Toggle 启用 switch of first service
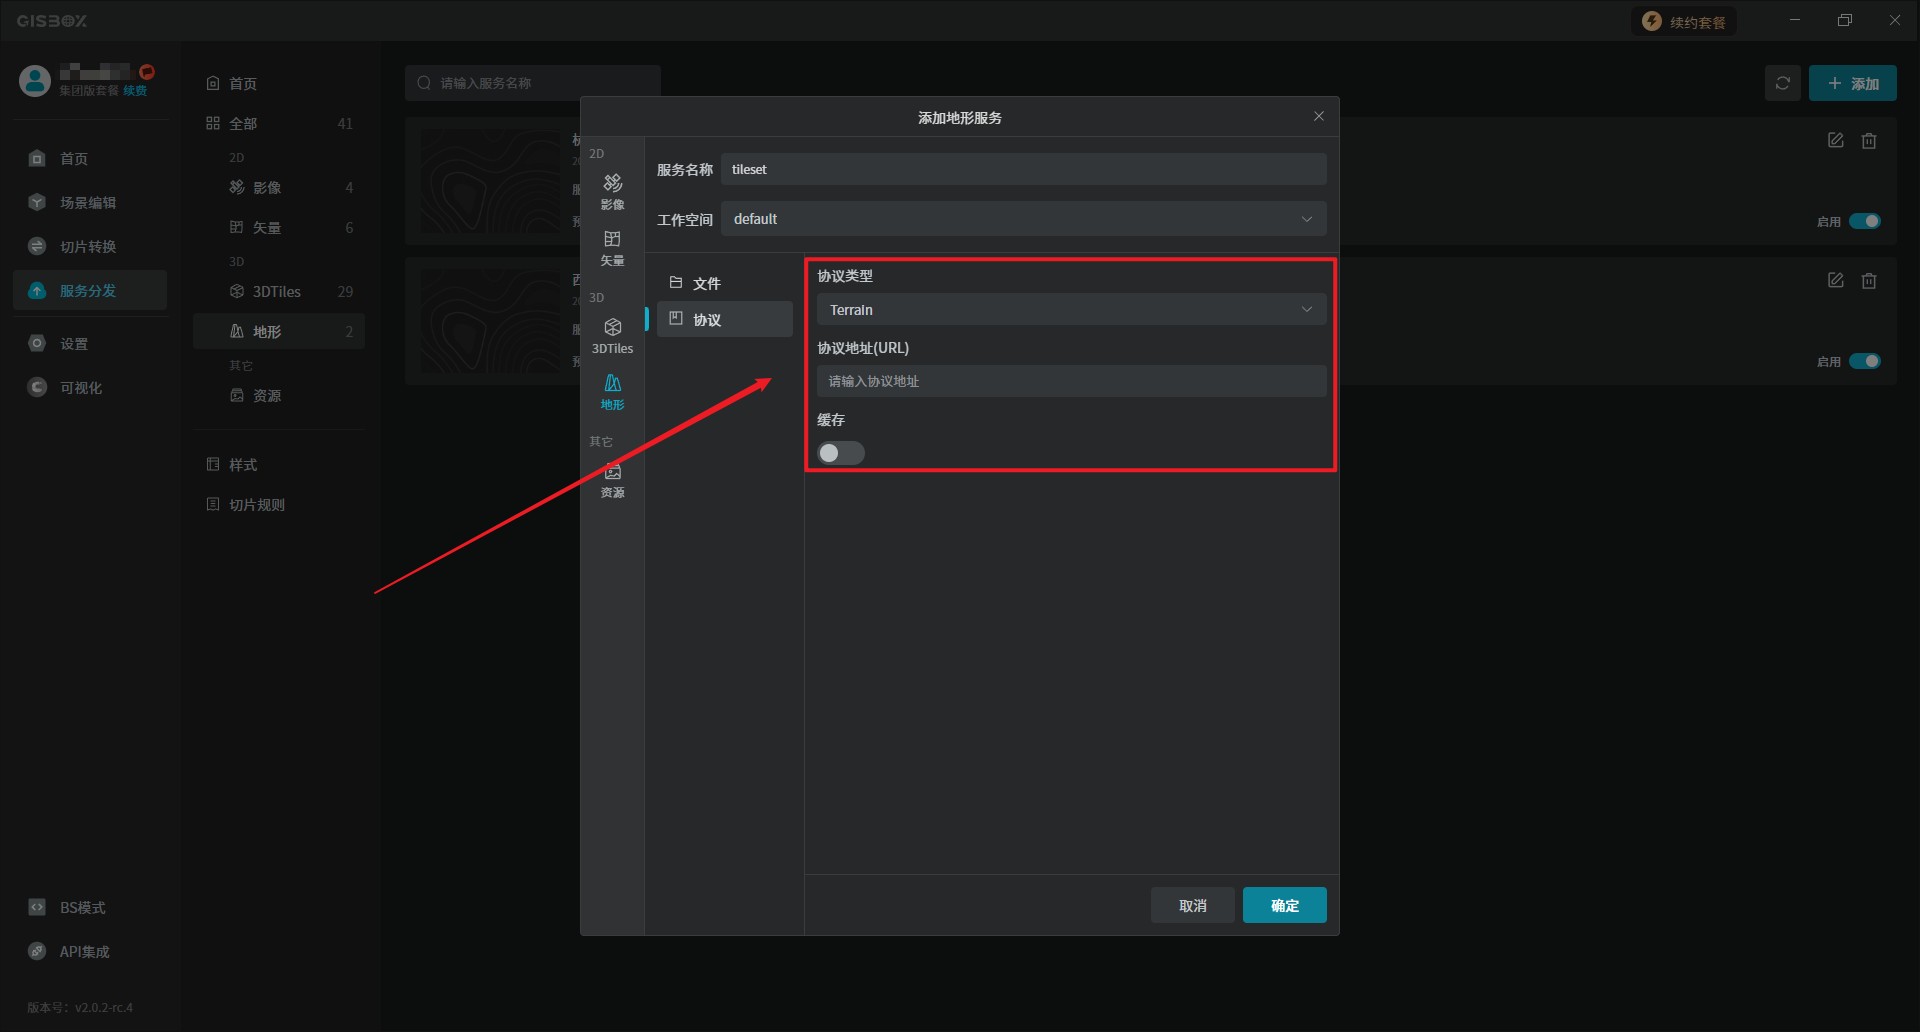Viewport: 1920px width, 1032px height. click(x=1864, y=221)
